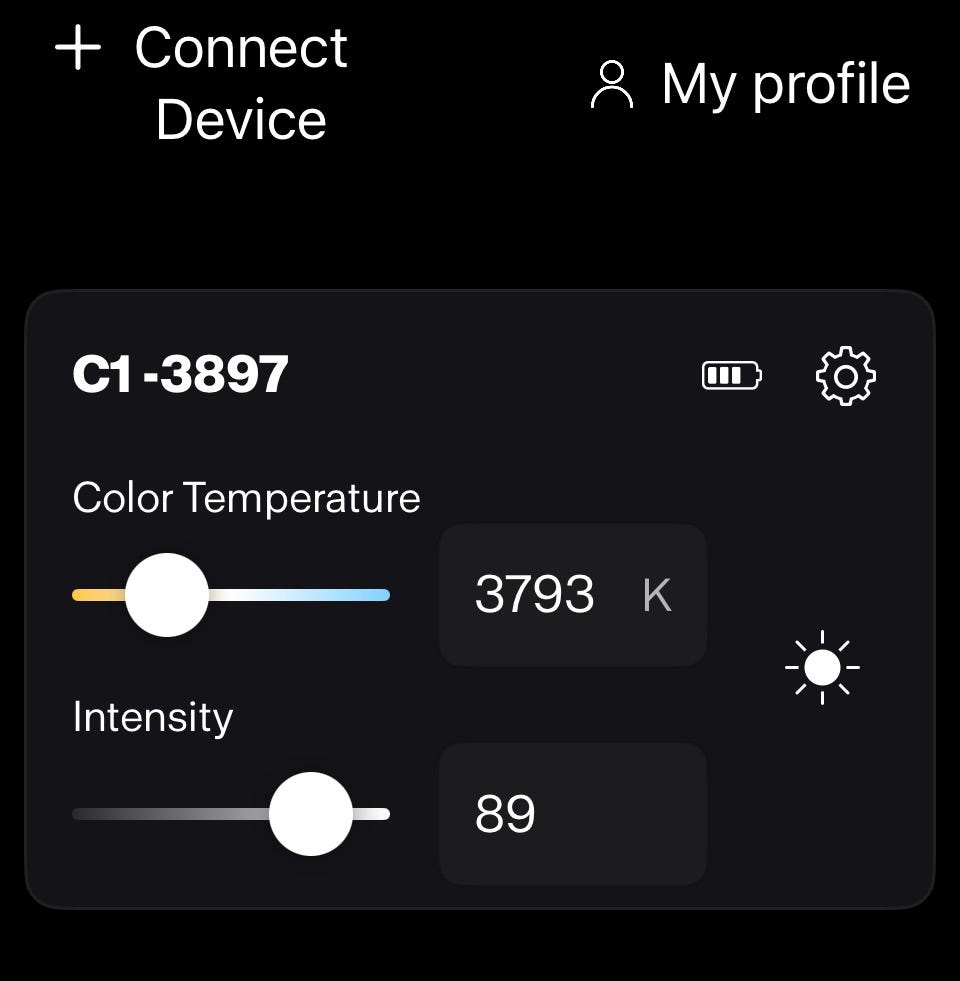Tap the plus icon beside Connect Device
Viewport: 960px width, 981px height.
tap(78, 47)
